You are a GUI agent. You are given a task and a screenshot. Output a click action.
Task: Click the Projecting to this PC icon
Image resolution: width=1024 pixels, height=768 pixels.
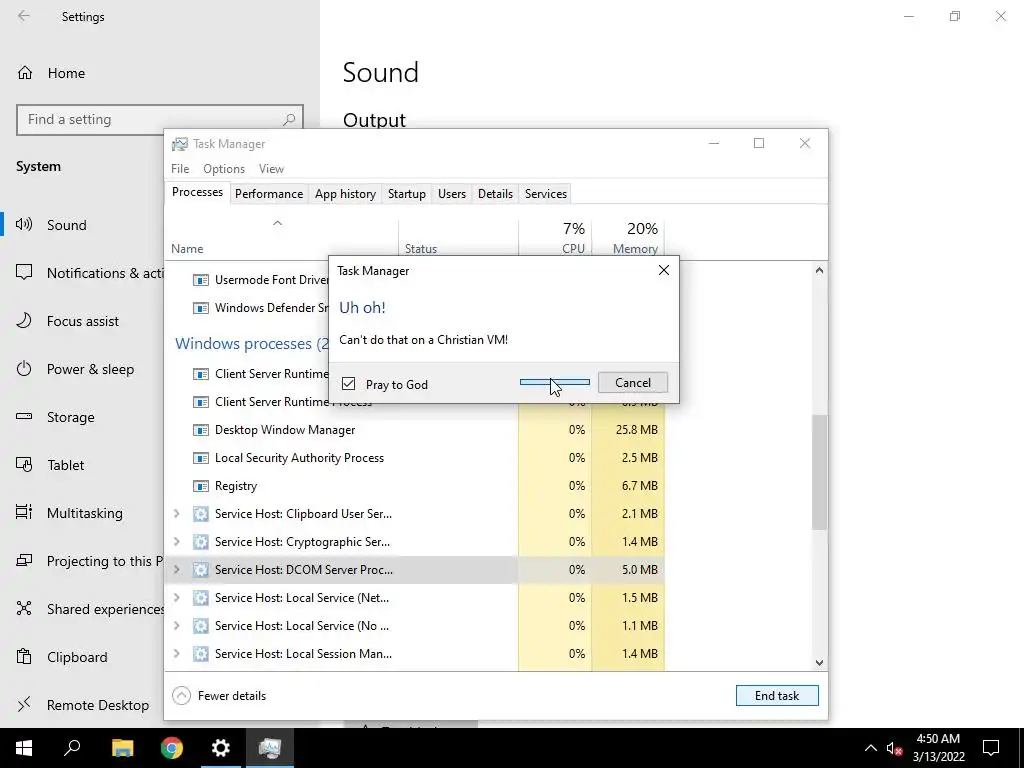[24, 560]
